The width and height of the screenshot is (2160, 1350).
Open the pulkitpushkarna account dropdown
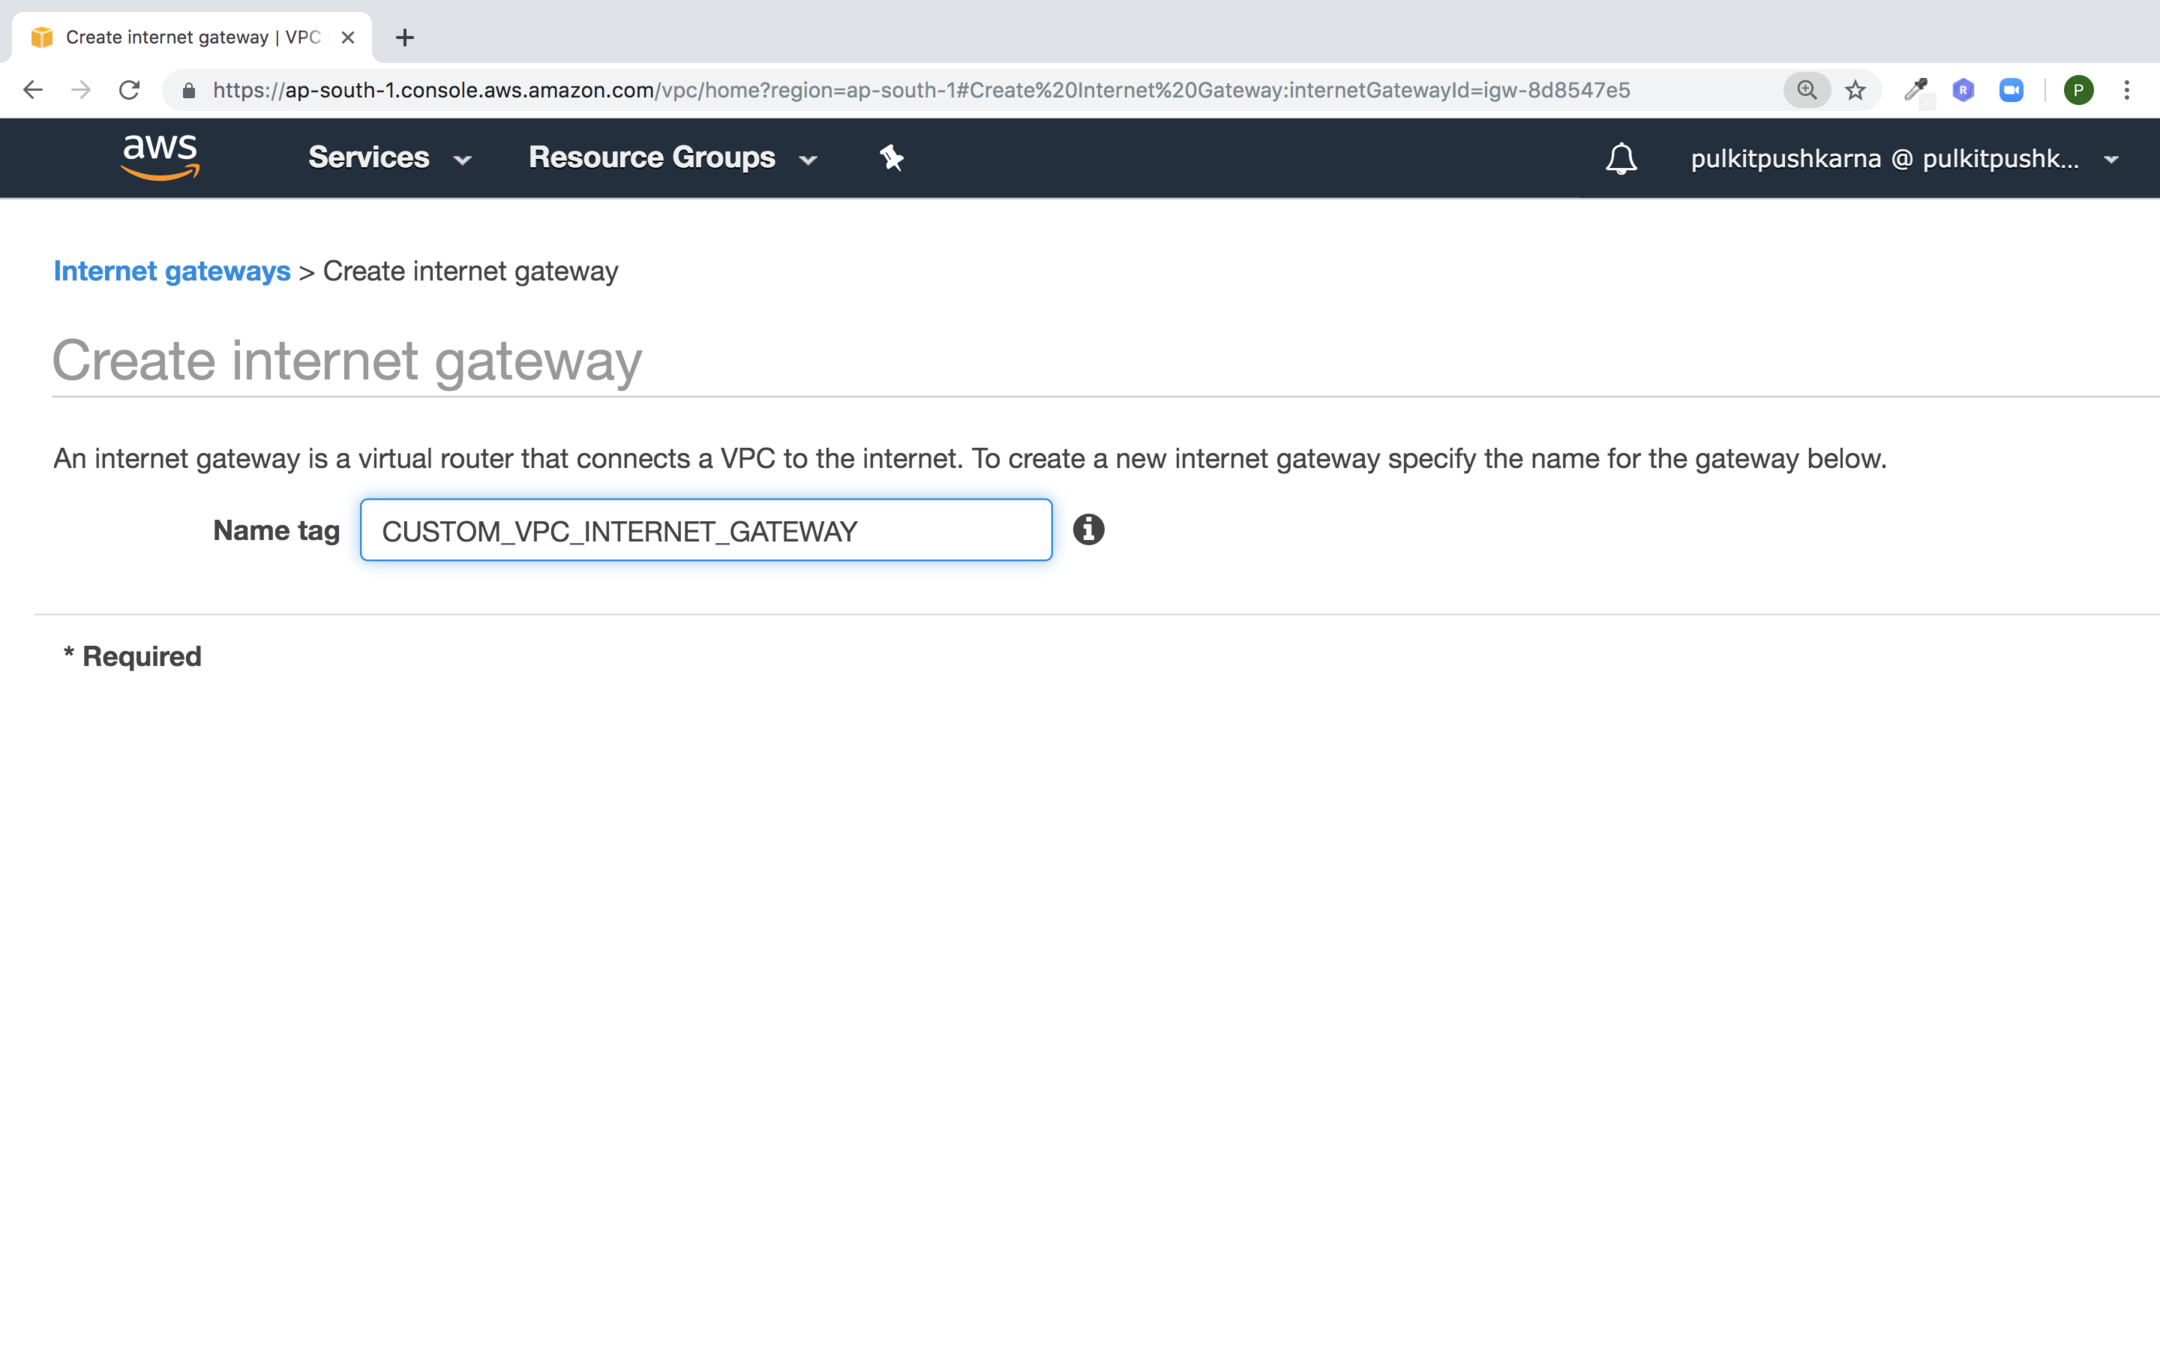[x=1905, y=159]
